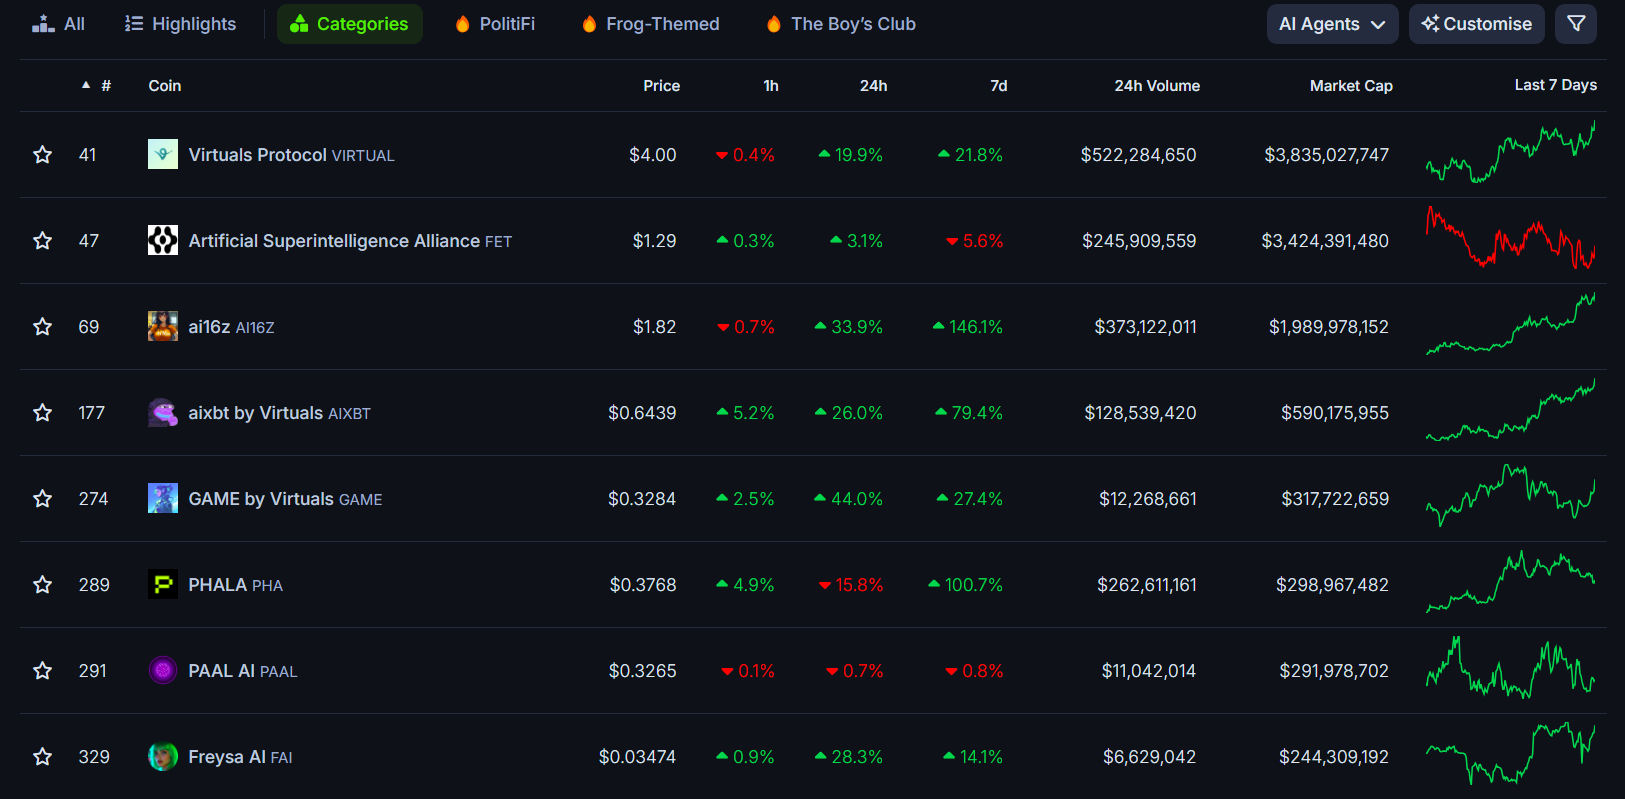The height and width of the screenshot is (799, 1625).
Task: Click the 146.1% seven-day change
Action: pyautogui.click(x=967, y=327)
